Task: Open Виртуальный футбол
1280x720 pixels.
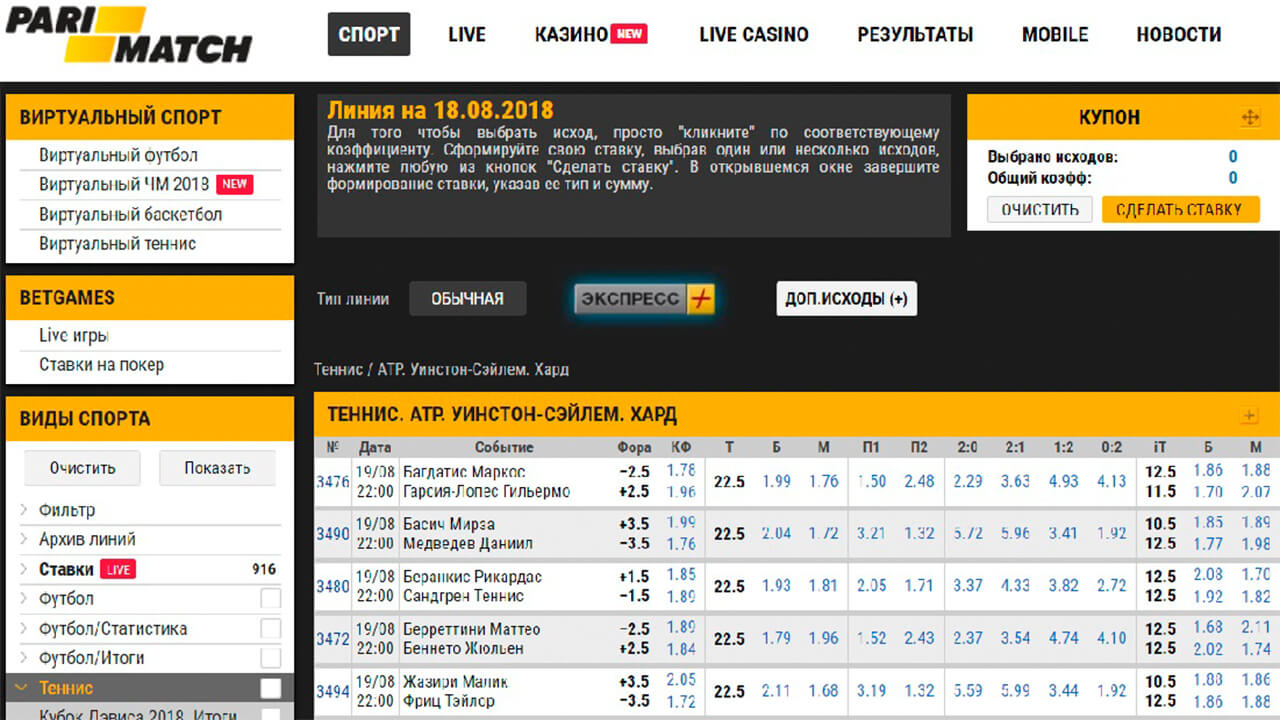Action: [119, 156]
